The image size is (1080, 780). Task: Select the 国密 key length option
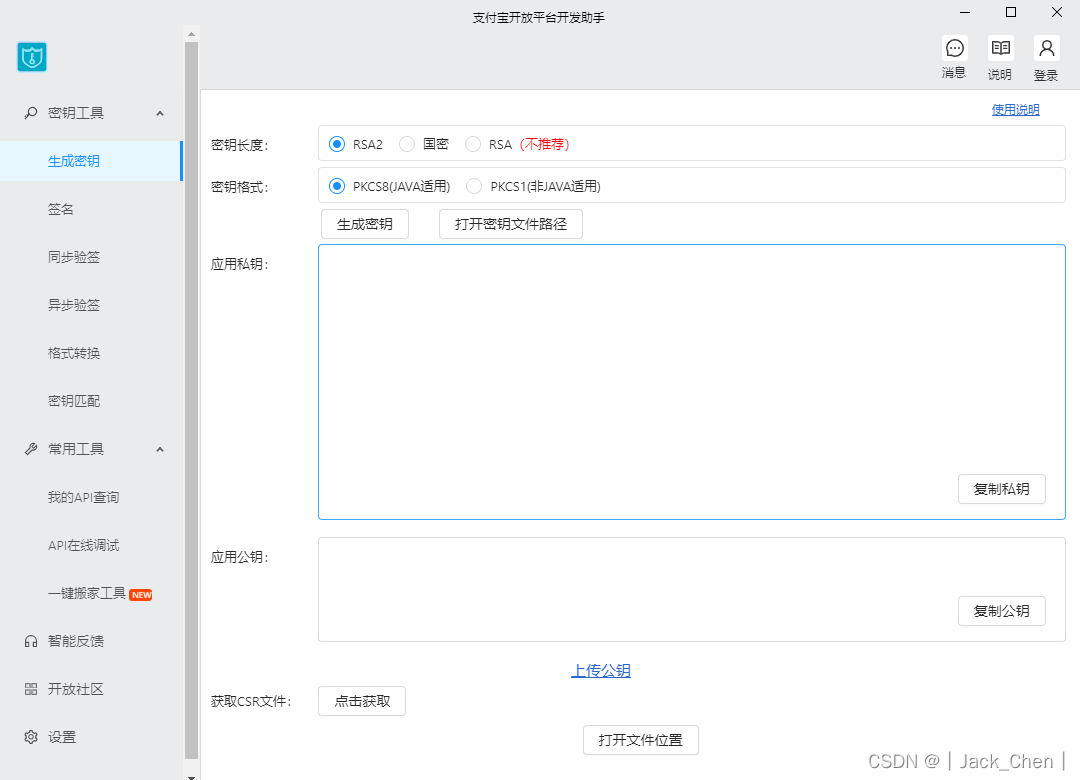point(407,144)
